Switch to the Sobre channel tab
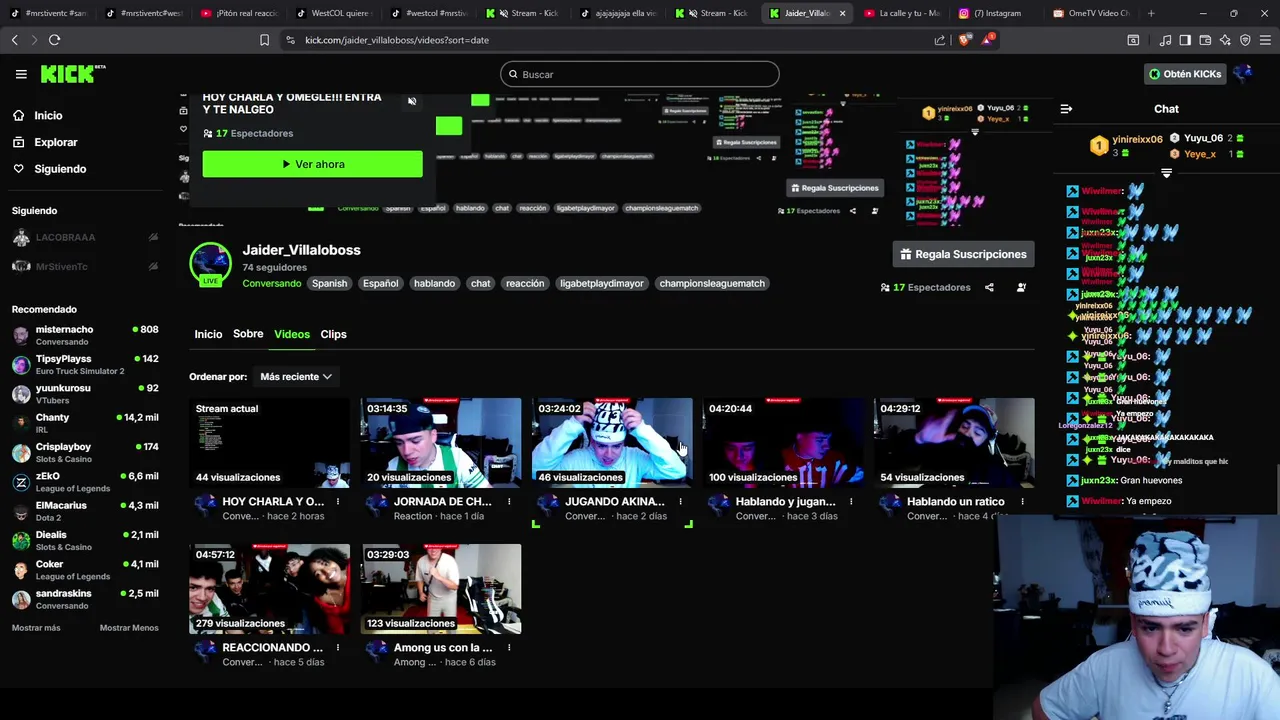 [248, 334]
